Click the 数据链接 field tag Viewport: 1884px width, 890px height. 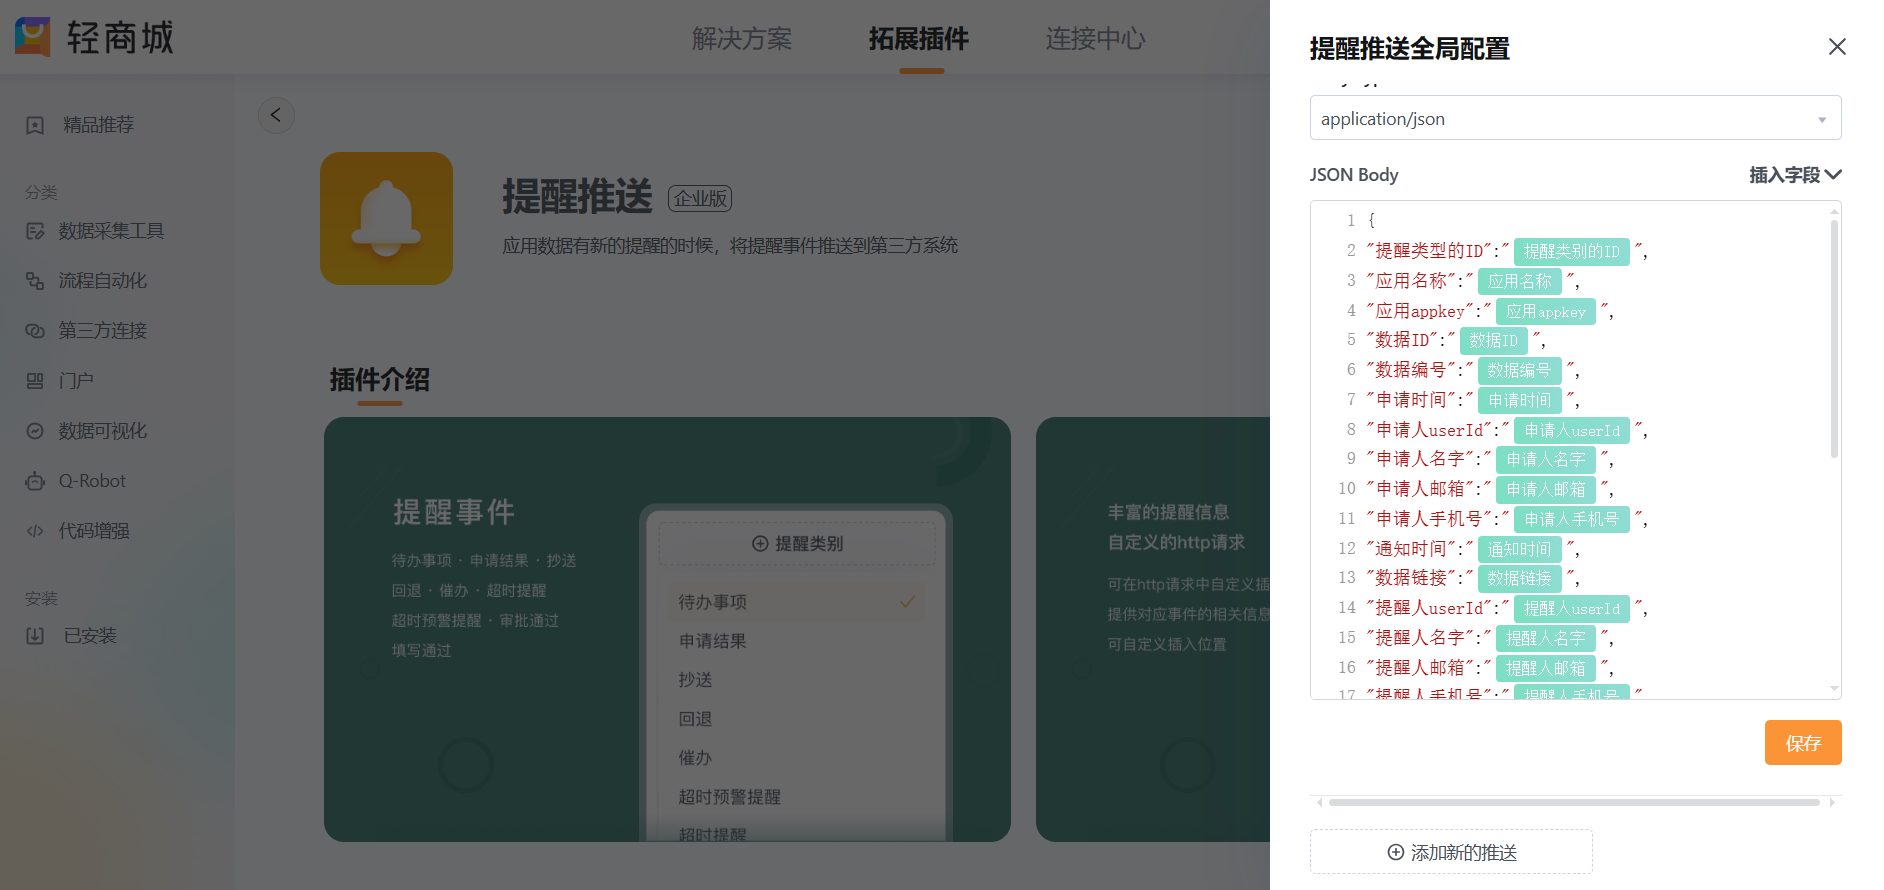[x=1519, y=578]
